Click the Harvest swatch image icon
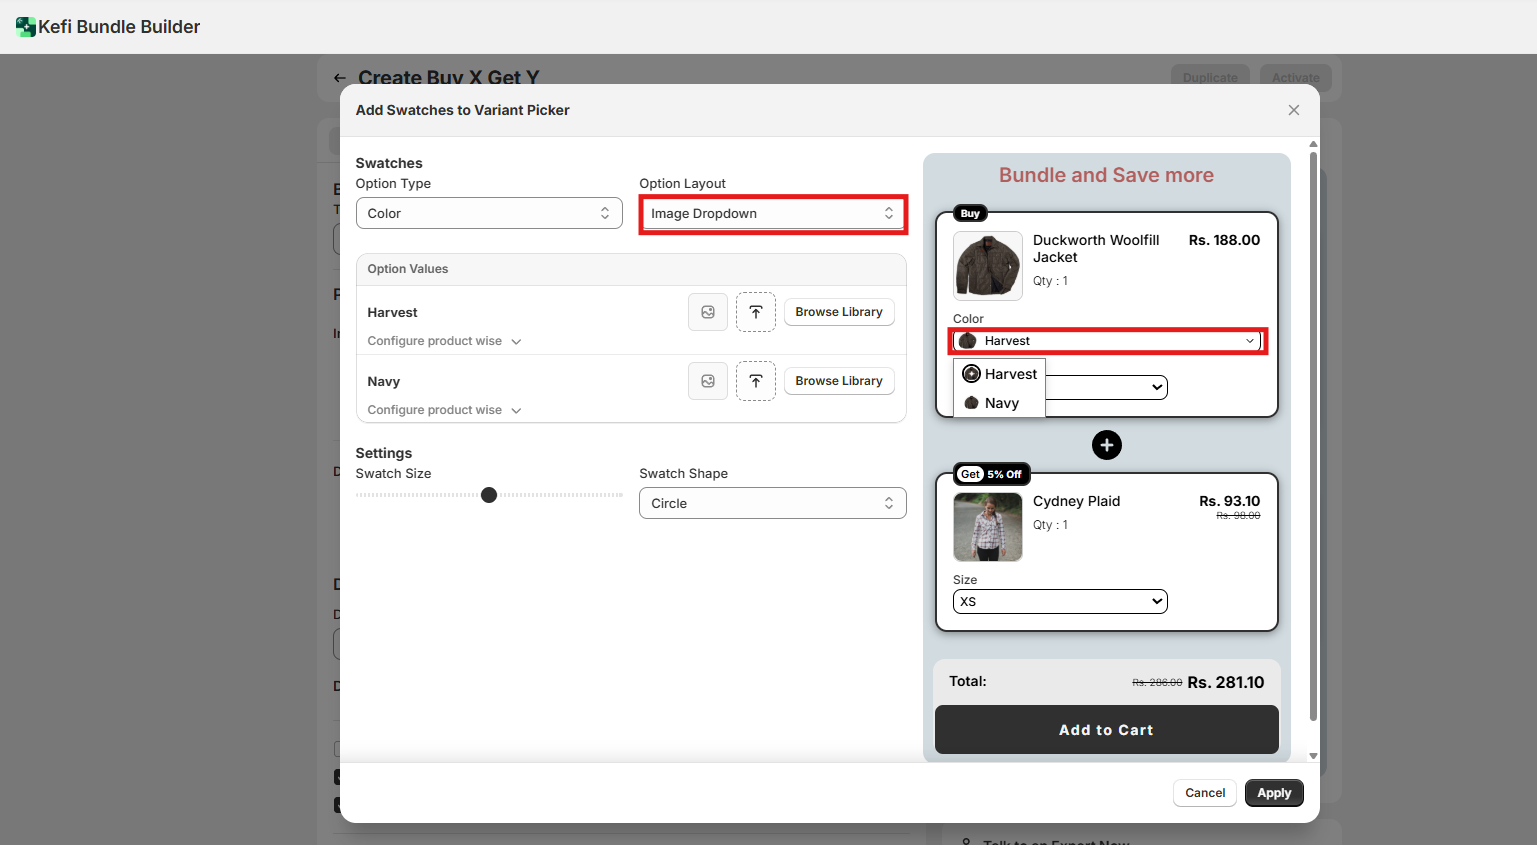1537x845 pixels. tap(708, 312)
